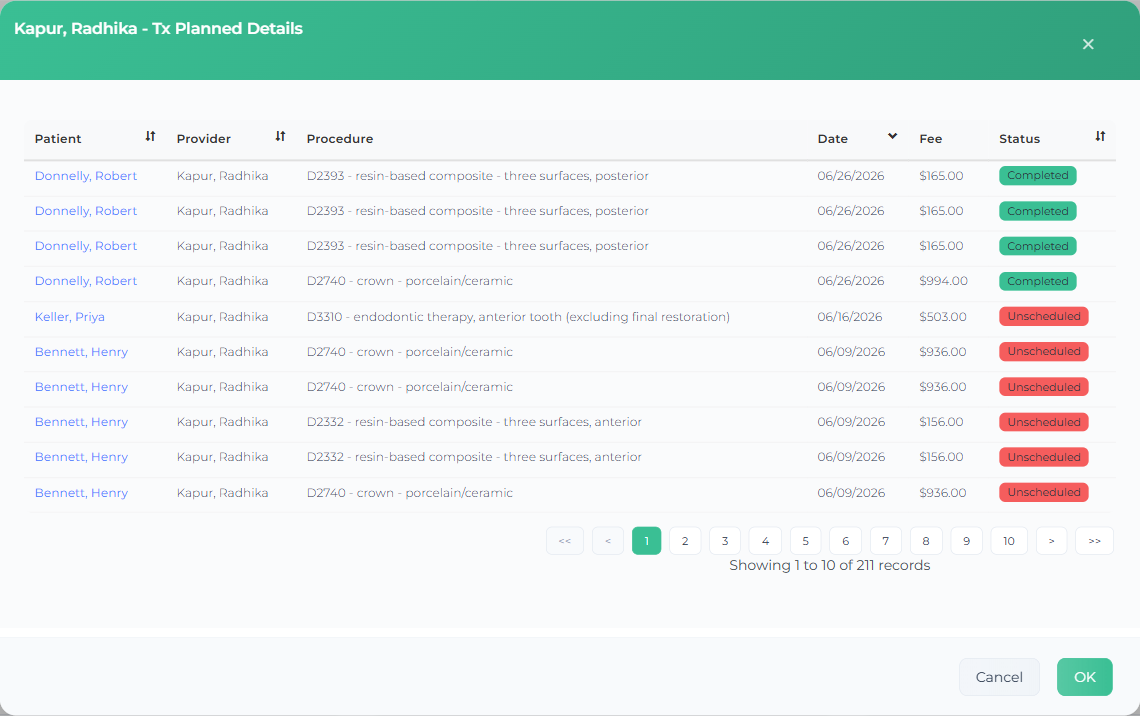
Task: Click the Status column header label
Action: coord(1019,139)
